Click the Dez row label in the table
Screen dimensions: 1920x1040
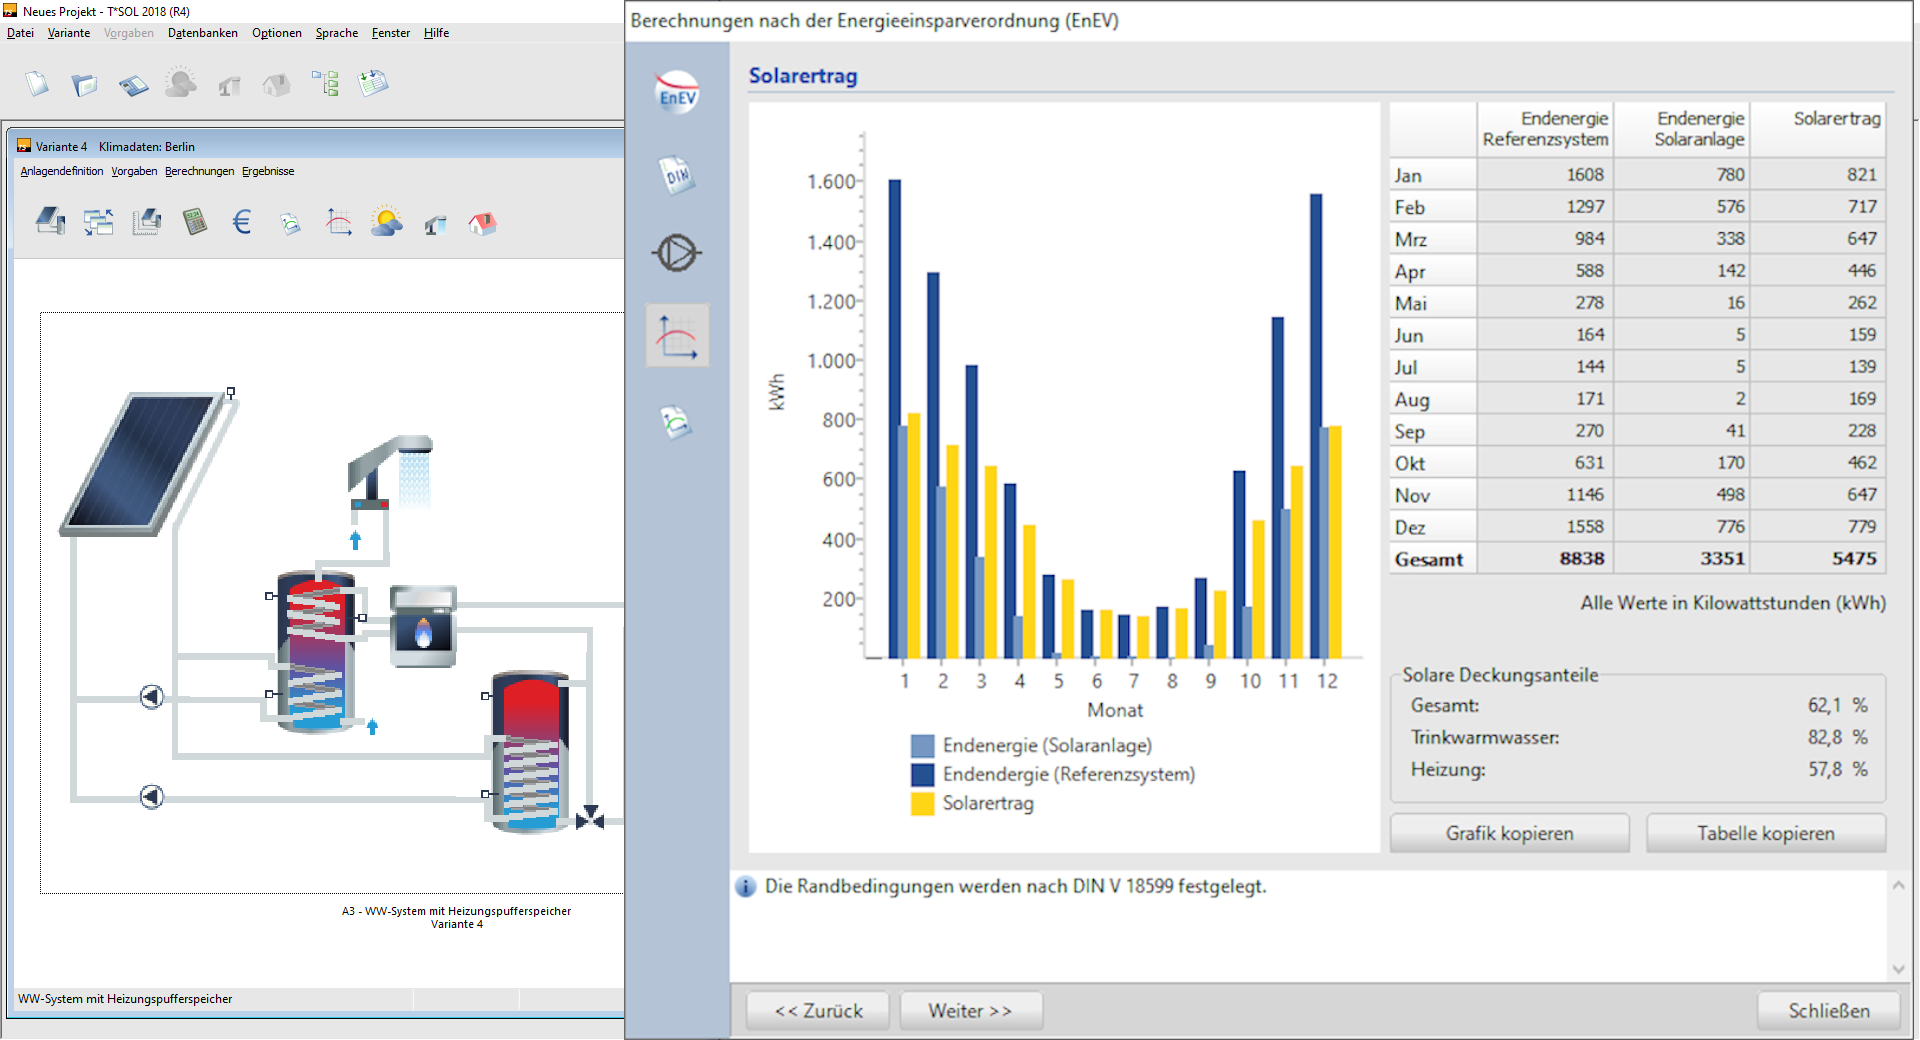pyautogui.click(x=1432, y=527)
